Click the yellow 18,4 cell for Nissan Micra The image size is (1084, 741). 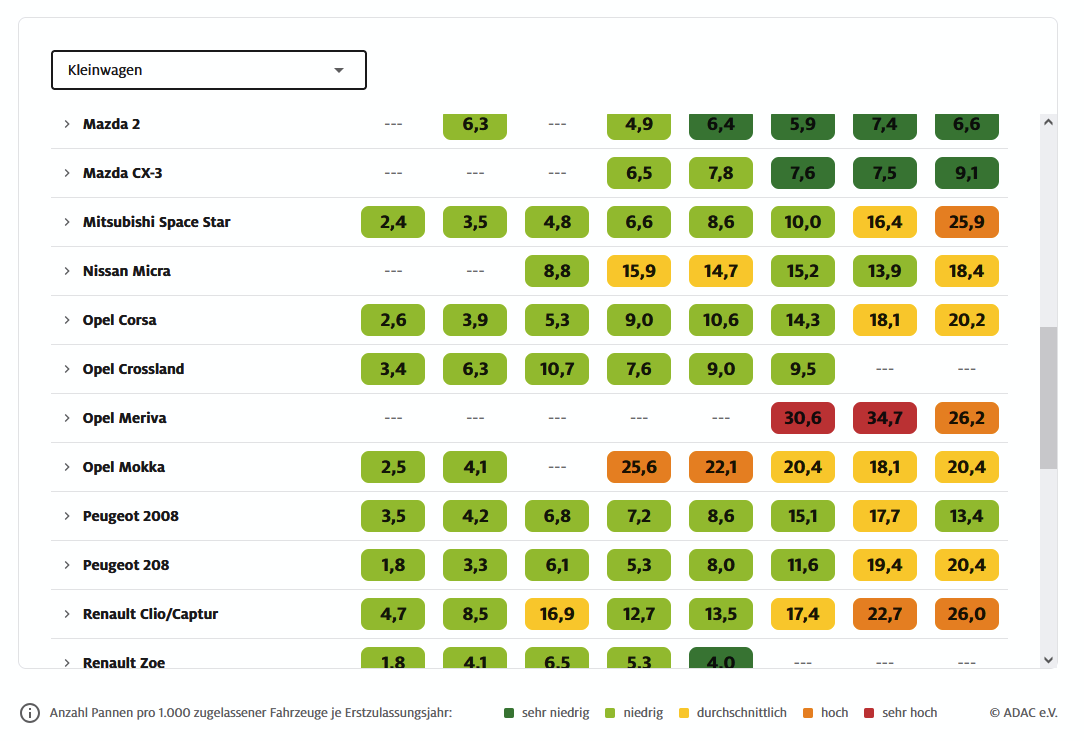966,271
